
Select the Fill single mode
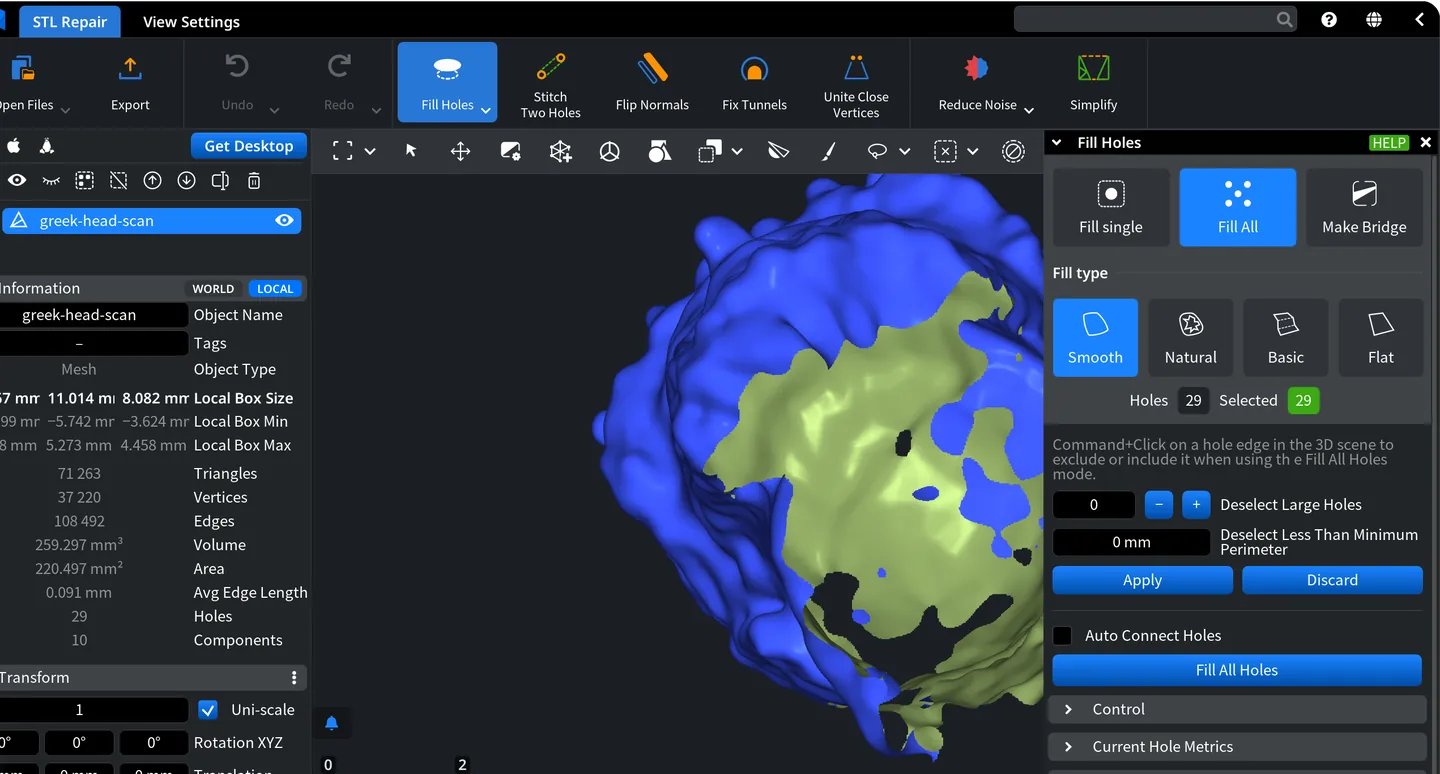1111,207
